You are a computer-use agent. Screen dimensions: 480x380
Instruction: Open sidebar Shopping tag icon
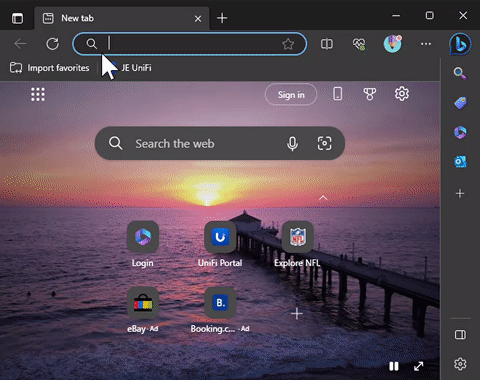coord(460,103)
